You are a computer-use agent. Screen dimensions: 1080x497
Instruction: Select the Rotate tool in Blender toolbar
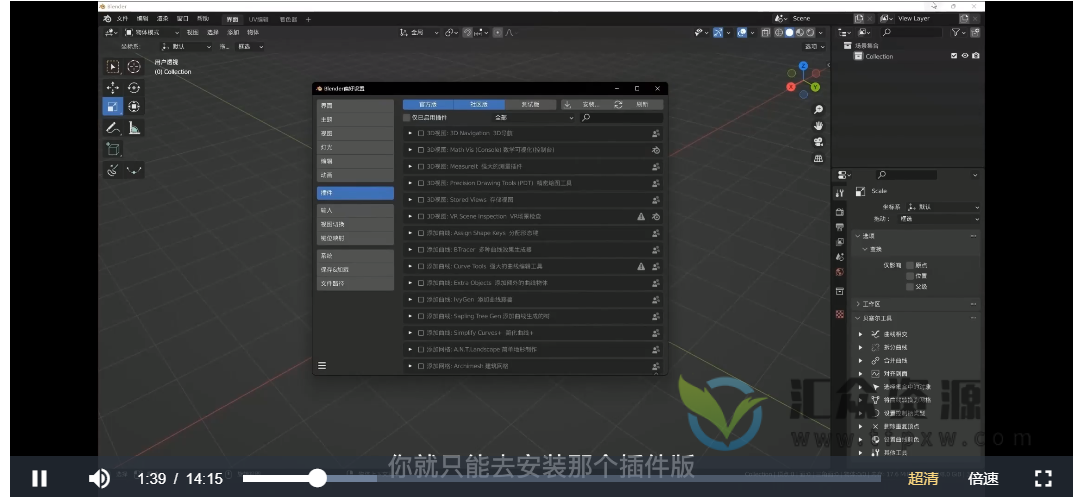(134, 87)
